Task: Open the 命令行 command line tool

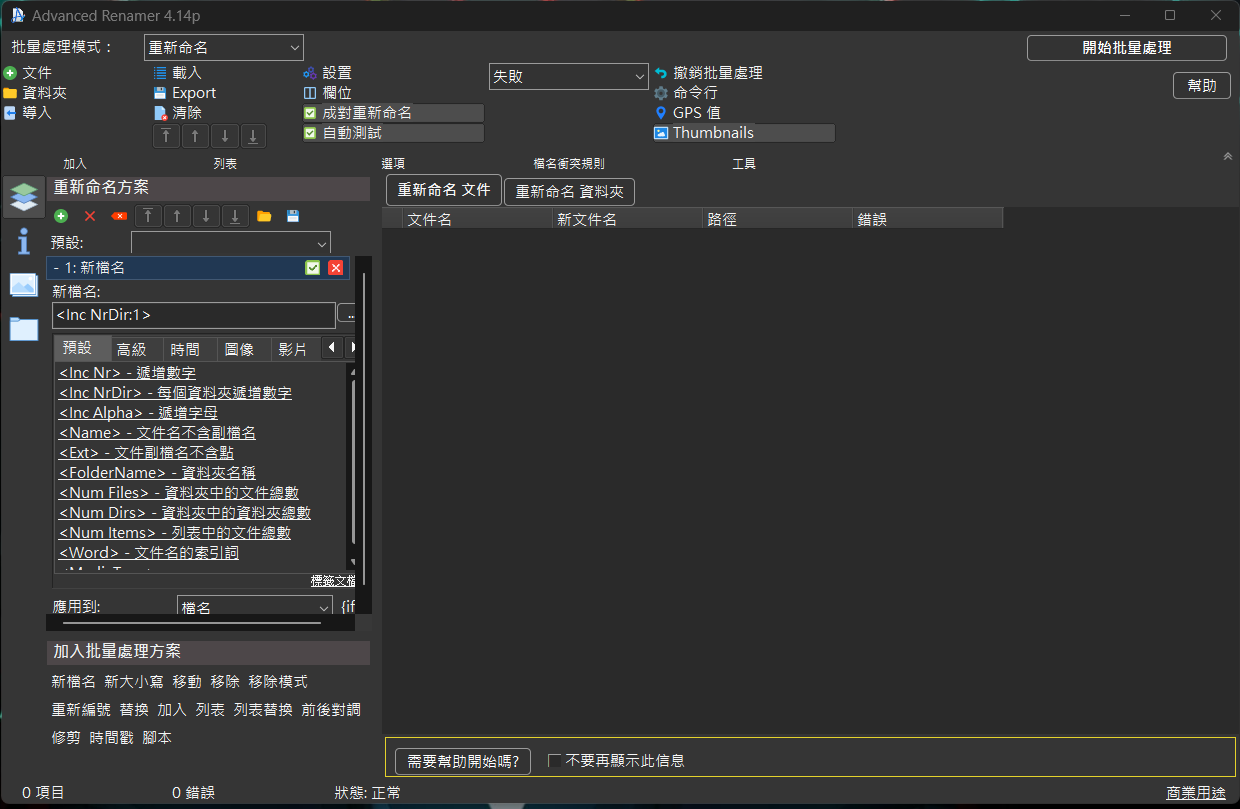Action: [685, 93]
